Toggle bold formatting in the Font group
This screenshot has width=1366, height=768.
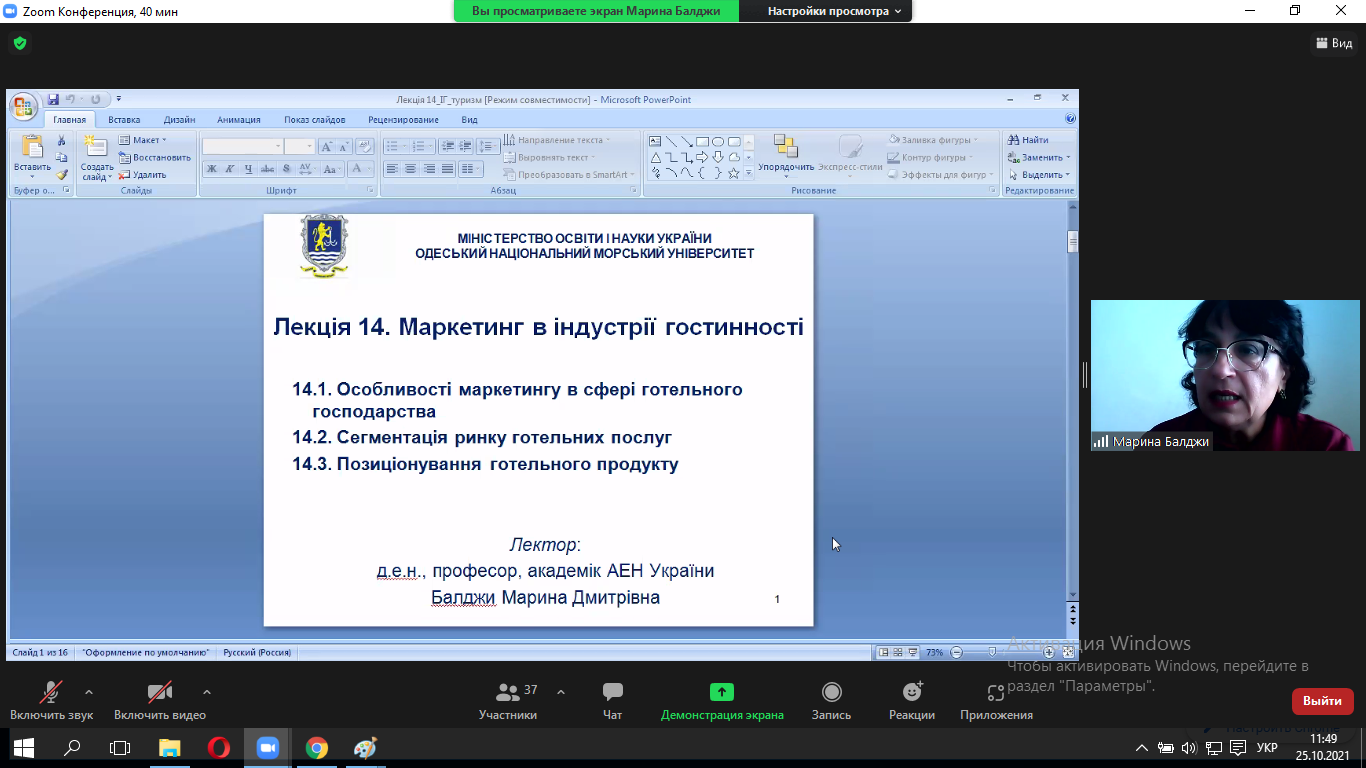[212, 169]
